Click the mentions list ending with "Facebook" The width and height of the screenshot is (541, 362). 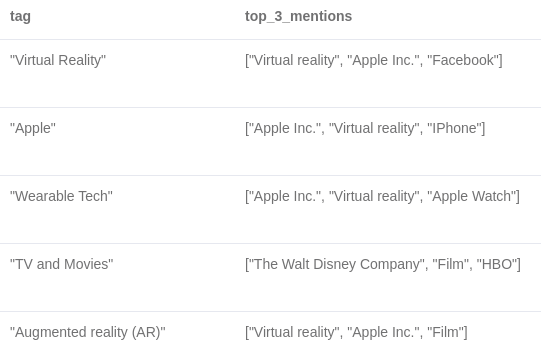click(x=374, y=60)
